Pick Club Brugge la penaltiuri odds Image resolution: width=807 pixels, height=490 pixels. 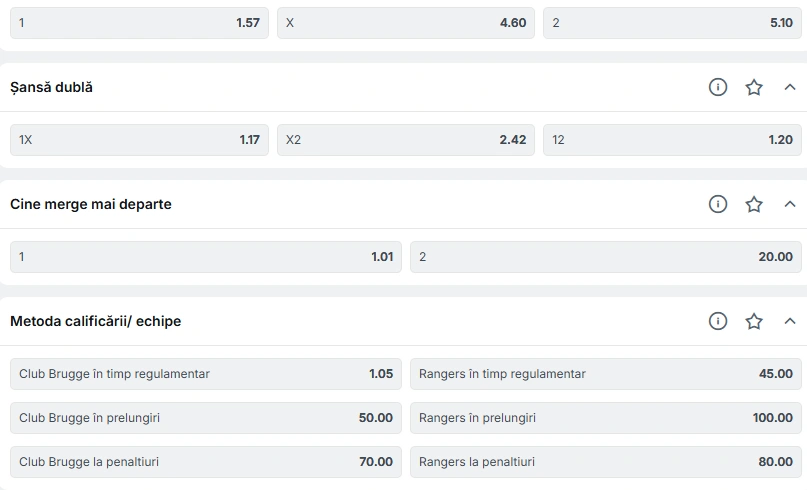(206, 462)
